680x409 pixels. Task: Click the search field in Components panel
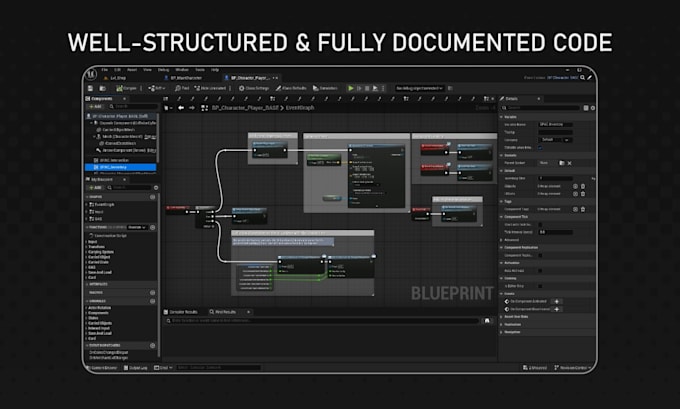tap(133, 107)
